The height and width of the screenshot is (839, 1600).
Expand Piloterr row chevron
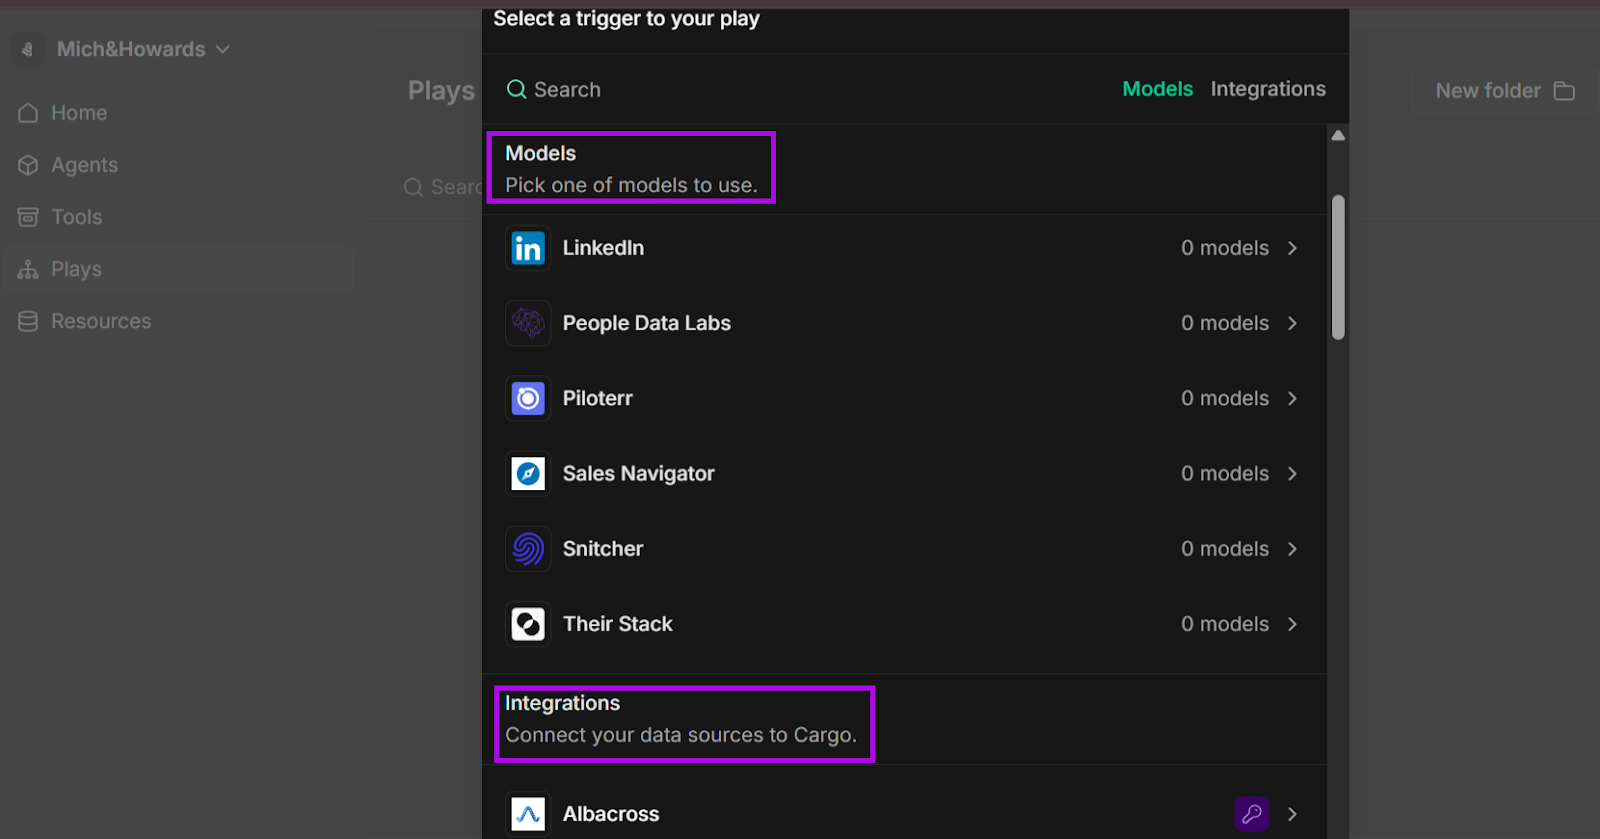click(1292, 398)
